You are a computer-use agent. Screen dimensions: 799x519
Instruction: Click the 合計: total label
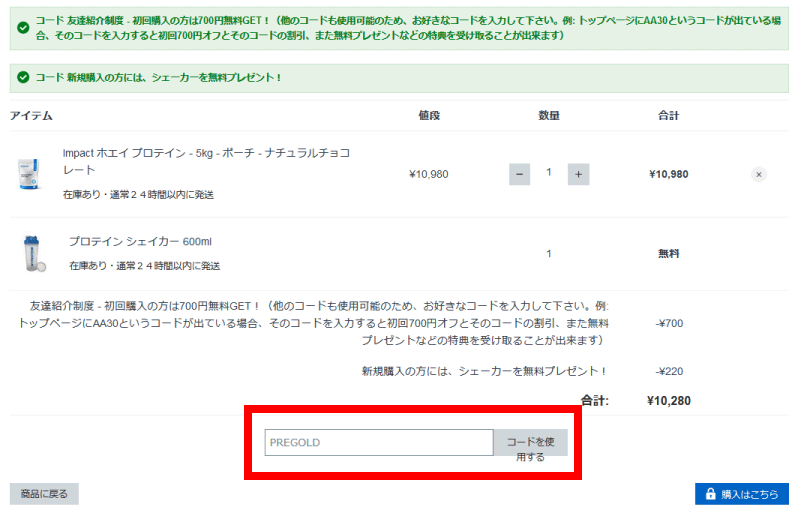click(595, 401)
